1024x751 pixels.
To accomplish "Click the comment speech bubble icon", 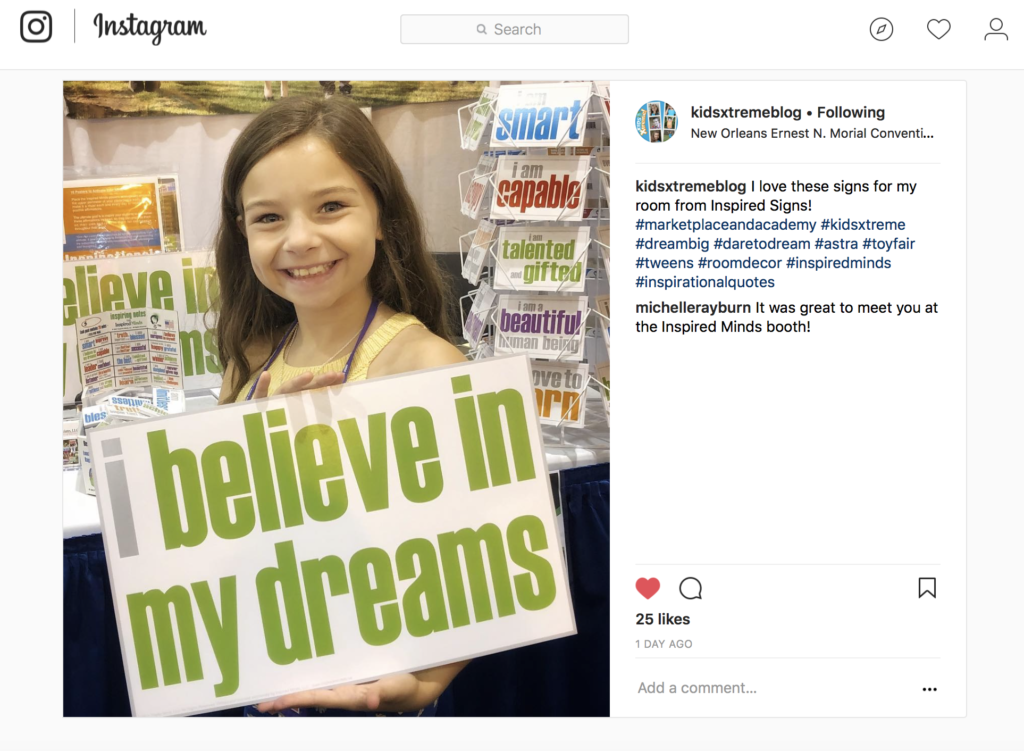I will click(690, 588).
